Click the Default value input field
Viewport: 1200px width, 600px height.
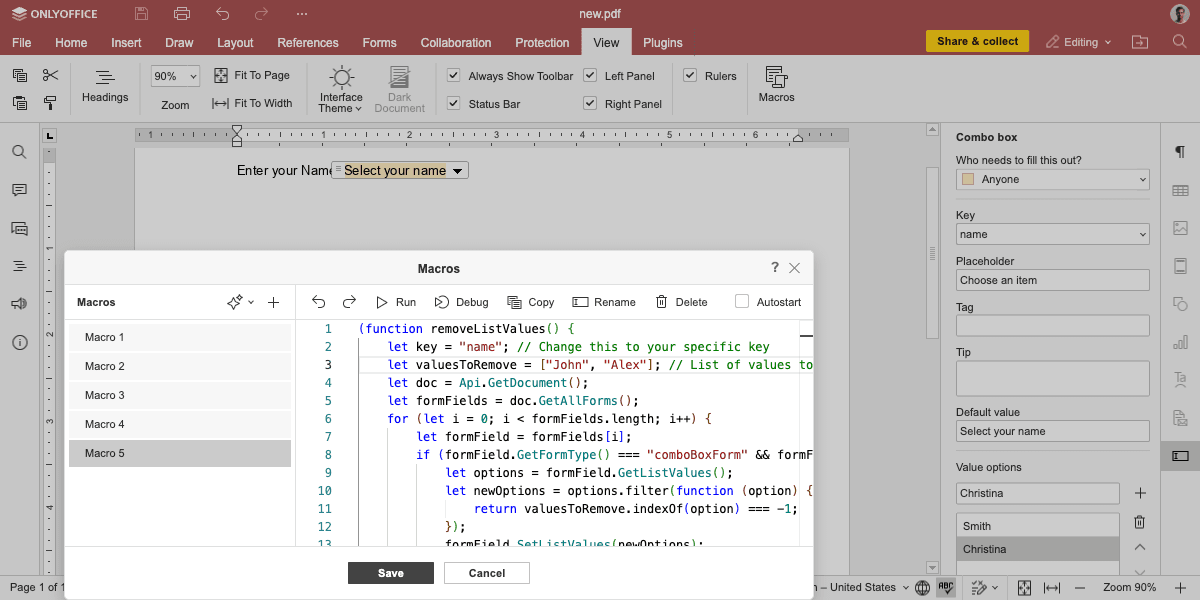[x=1053, y=431]
